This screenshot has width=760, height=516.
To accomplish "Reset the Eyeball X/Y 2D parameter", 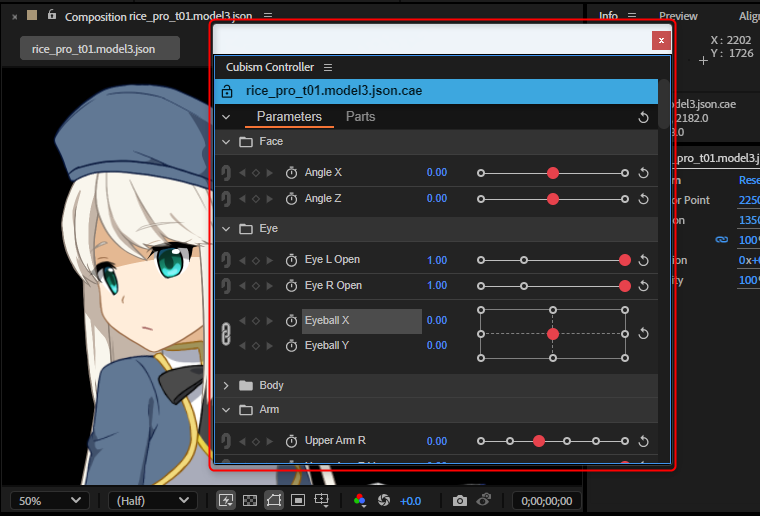I will (x=643, y=334).
